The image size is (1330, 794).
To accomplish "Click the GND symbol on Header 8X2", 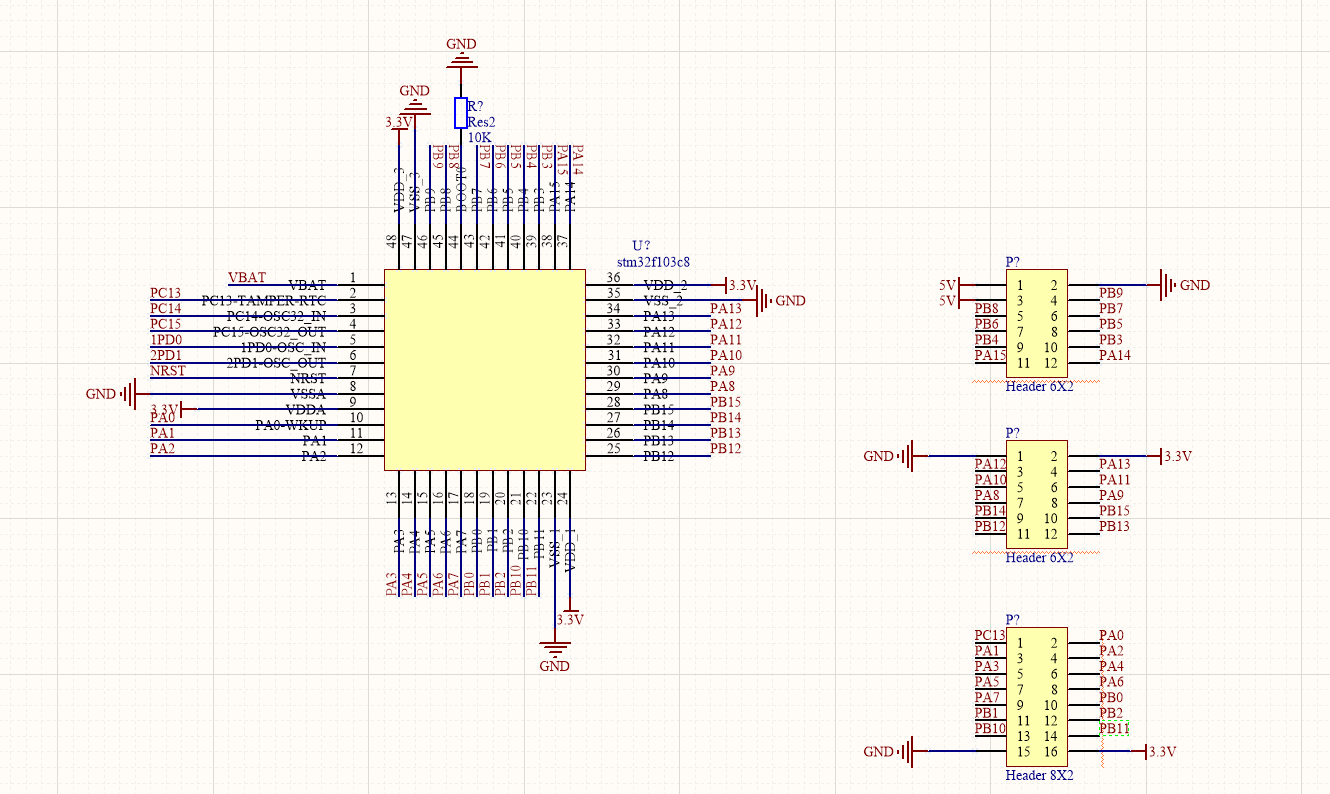I will click(889, 751).
